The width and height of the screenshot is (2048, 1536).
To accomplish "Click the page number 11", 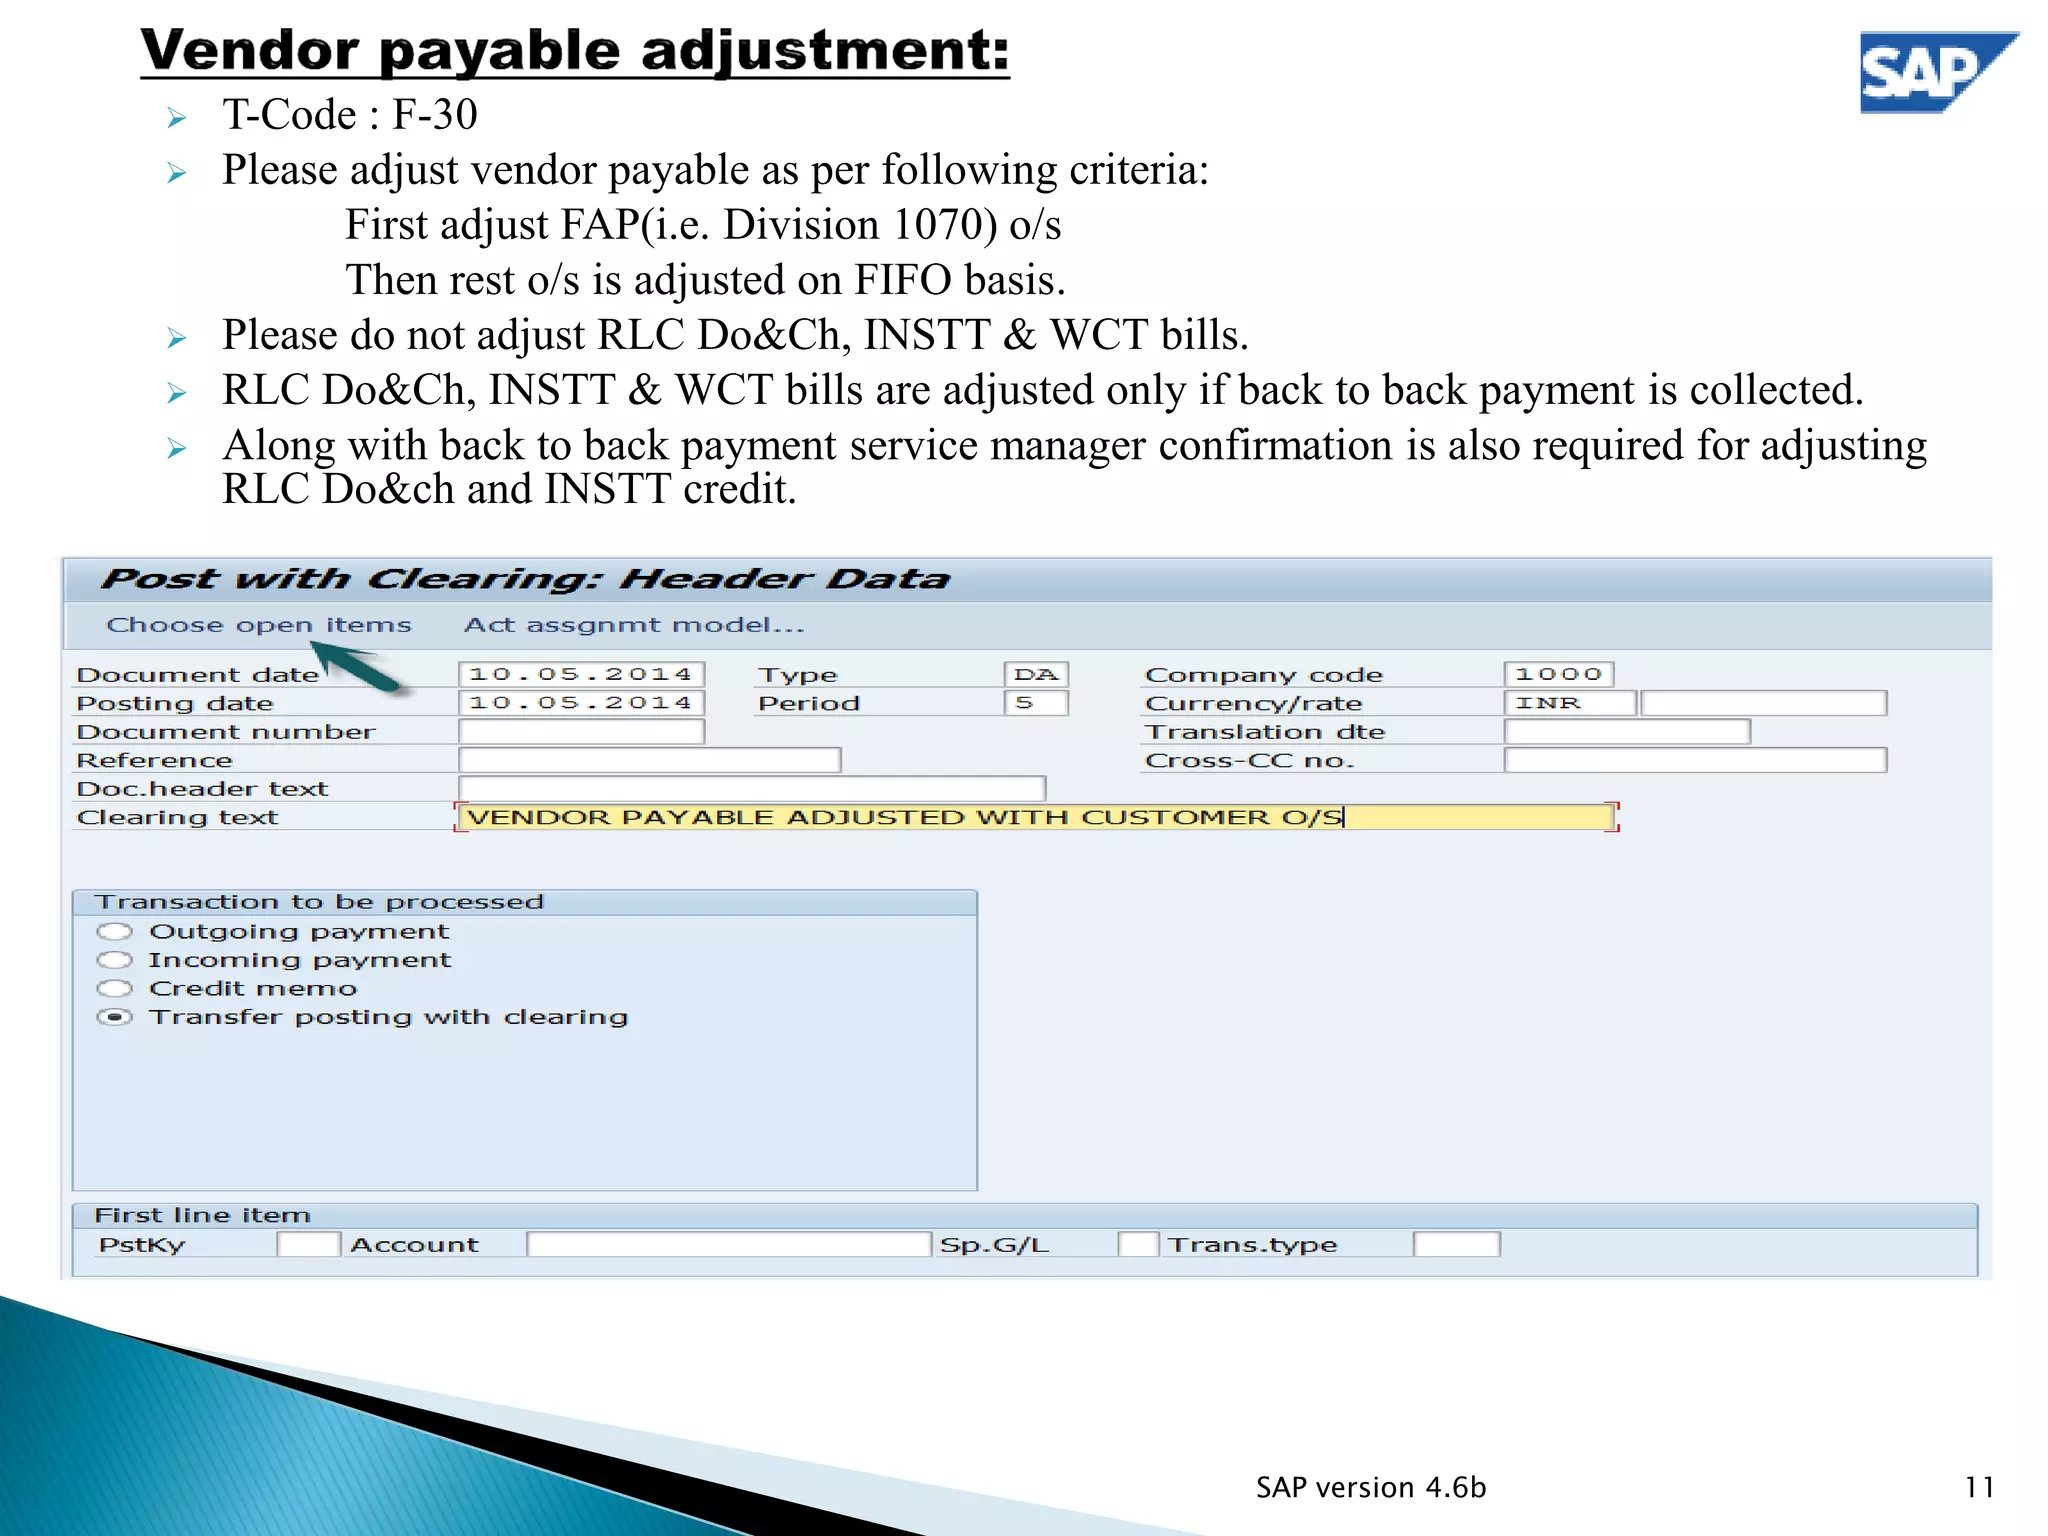I will pos(1979,1488).
